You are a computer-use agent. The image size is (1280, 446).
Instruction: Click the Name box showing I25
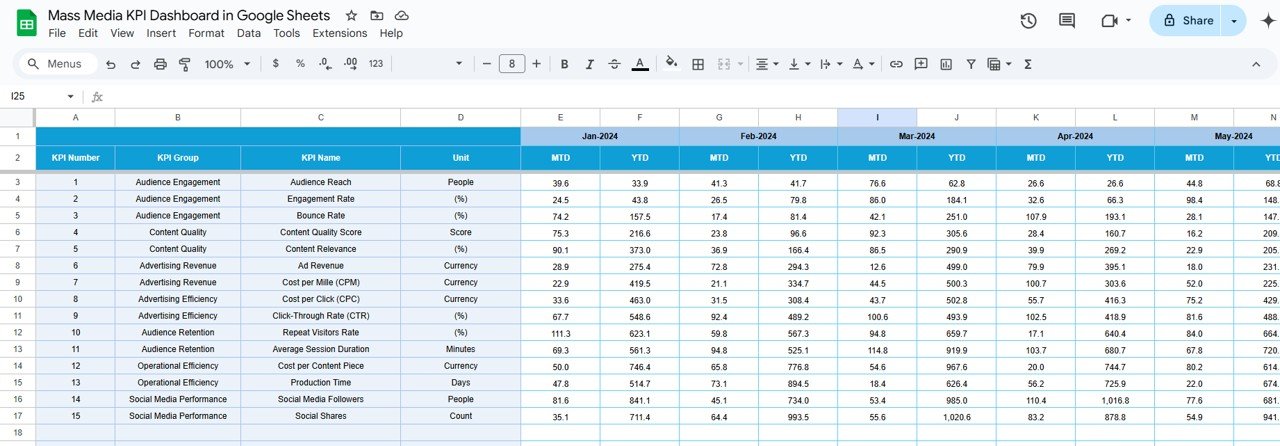click(x=35, y=96)
